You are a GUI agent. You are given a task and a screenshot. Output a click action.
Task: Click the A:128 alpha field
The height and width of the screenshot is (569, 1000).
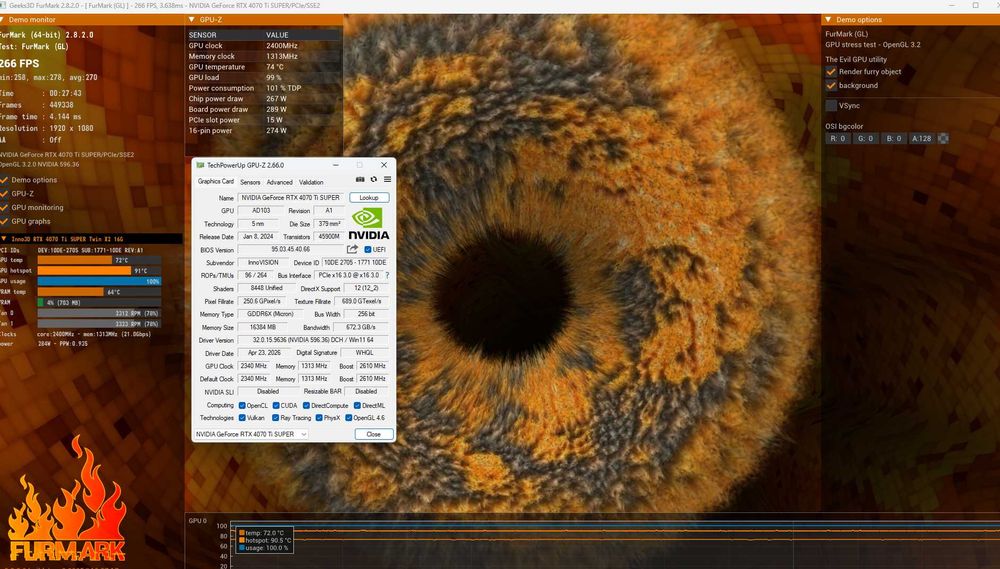922,138
